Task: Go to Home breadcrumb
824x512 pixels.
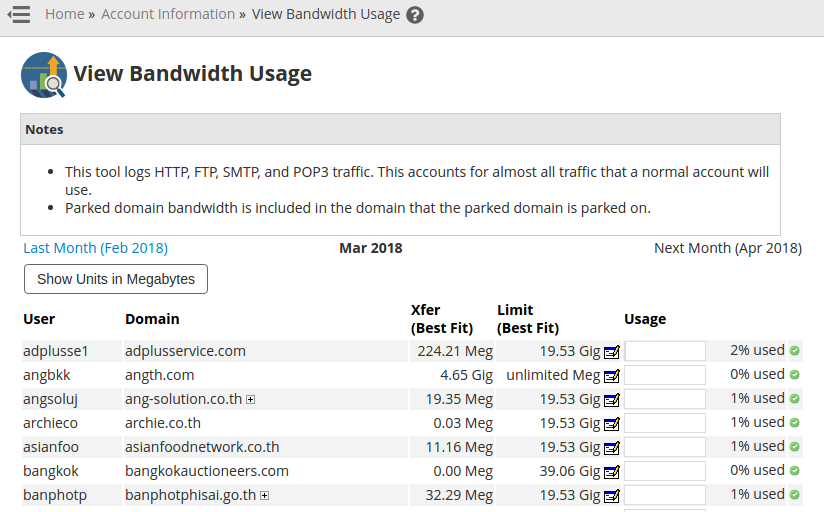Action: tap(64, 14)
